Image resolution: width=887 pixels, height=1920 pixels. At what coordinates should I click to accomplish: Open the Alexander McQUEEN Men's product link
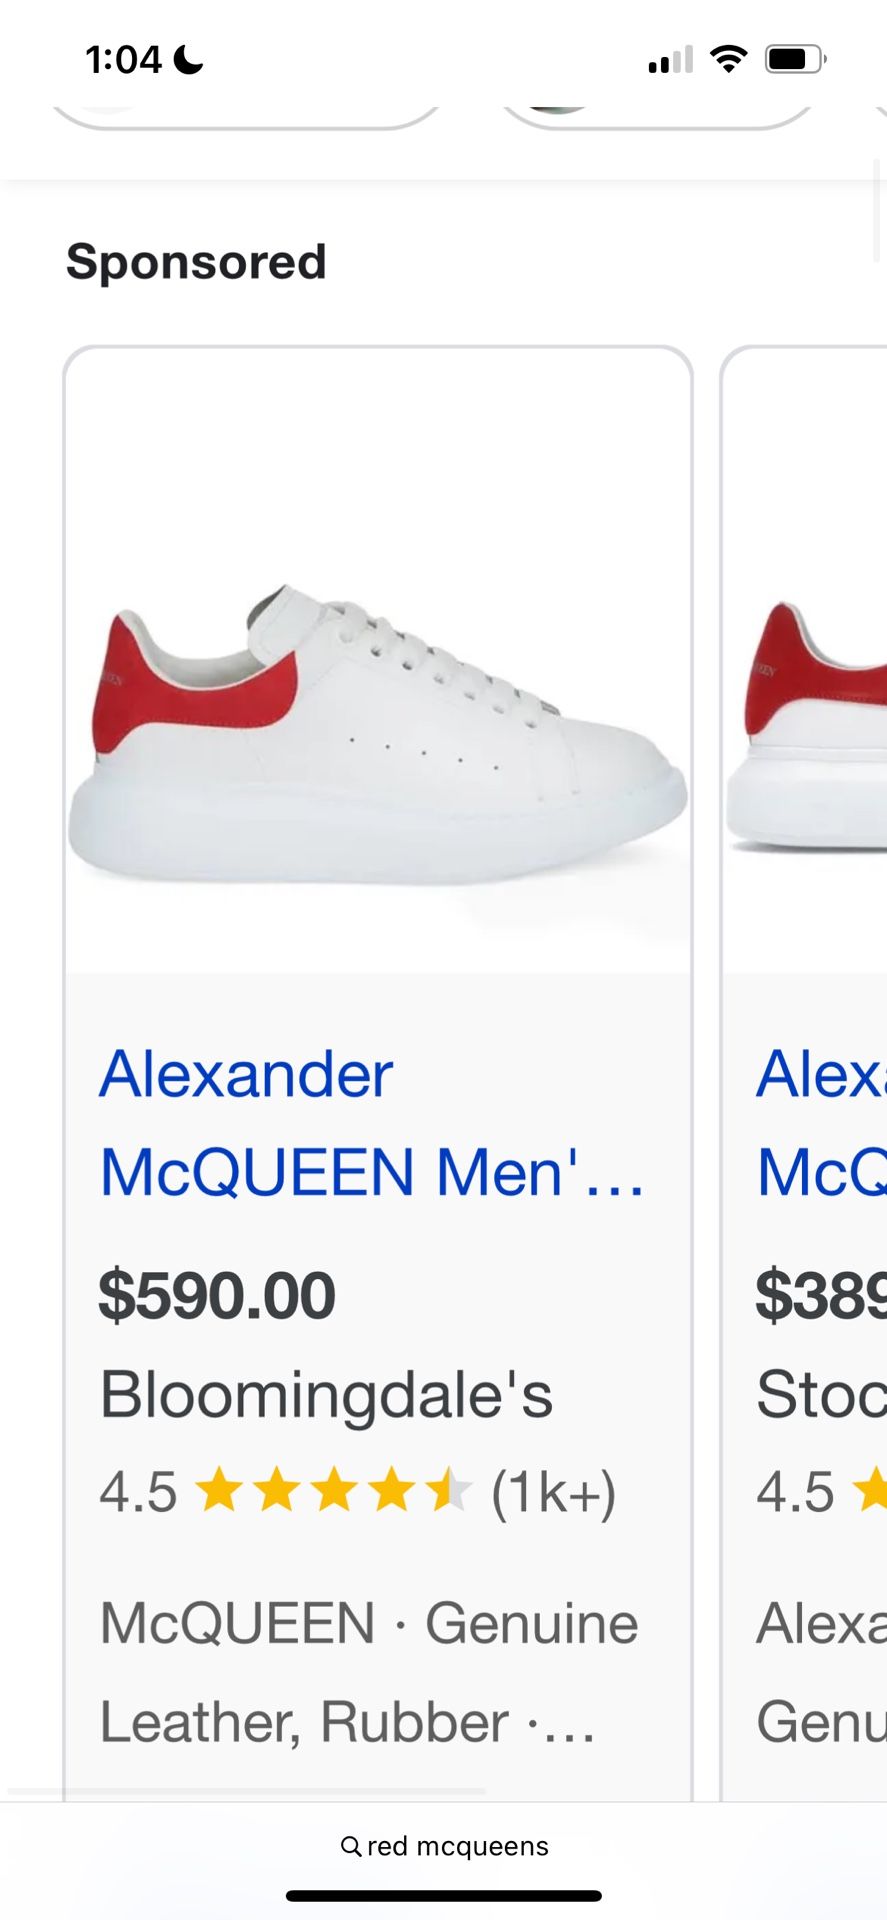pyautogui.click(x=371, y=1122)
